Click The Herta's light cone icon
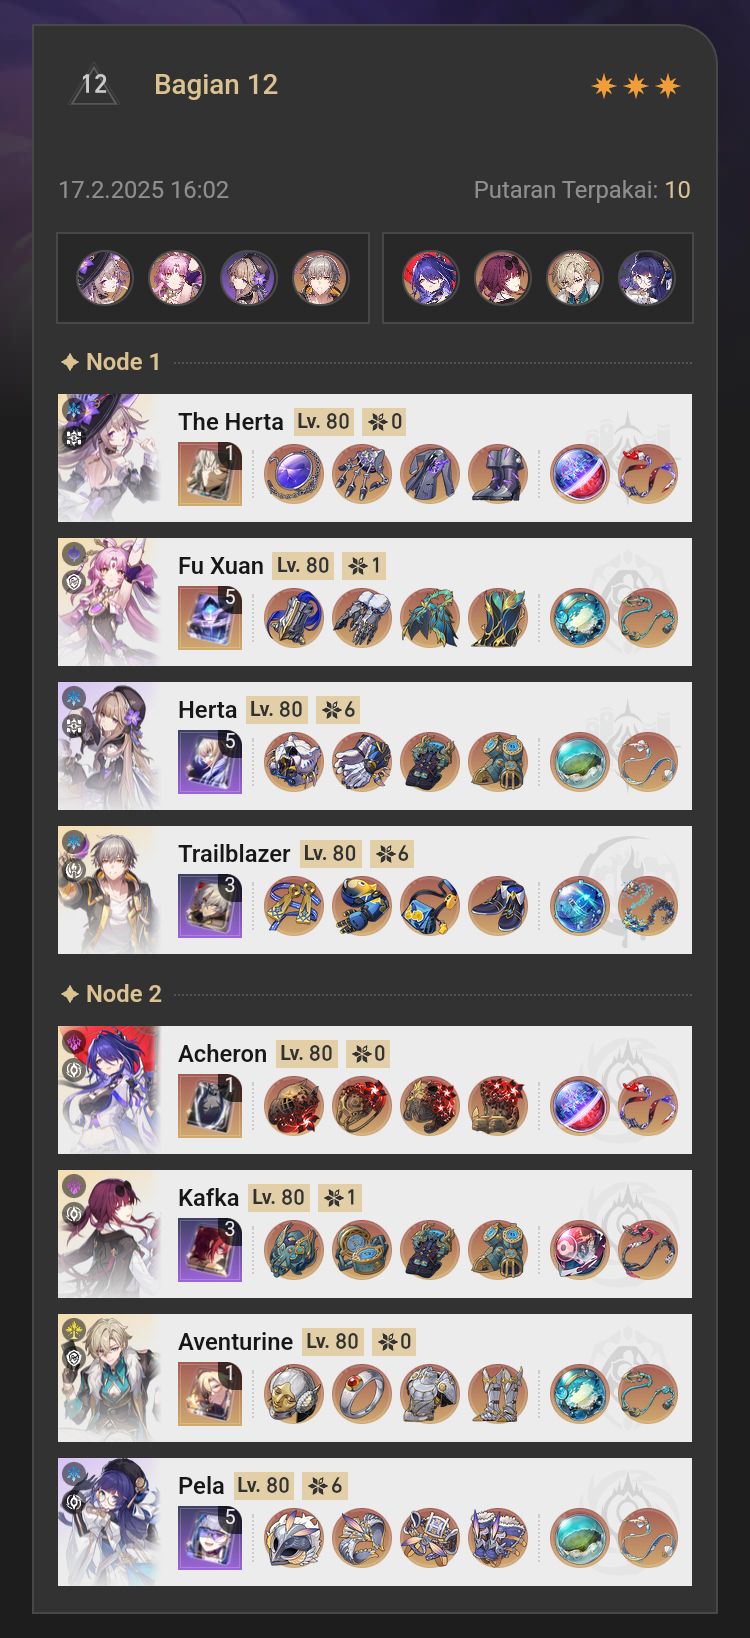 210,474
